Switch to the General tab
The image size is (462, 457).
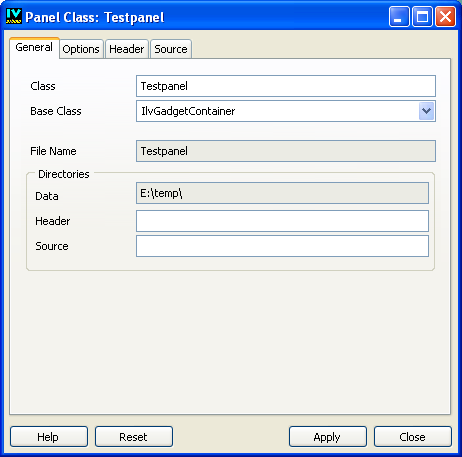tap(34, 48)
